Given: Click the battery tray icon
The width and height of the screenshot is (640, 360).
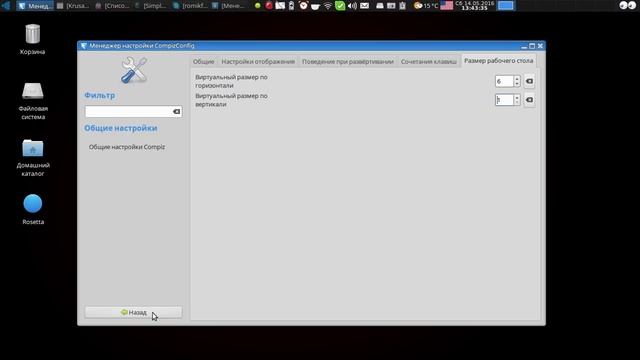Looking at the screenshot, I should pyautogui.click(x=291, y=5).
